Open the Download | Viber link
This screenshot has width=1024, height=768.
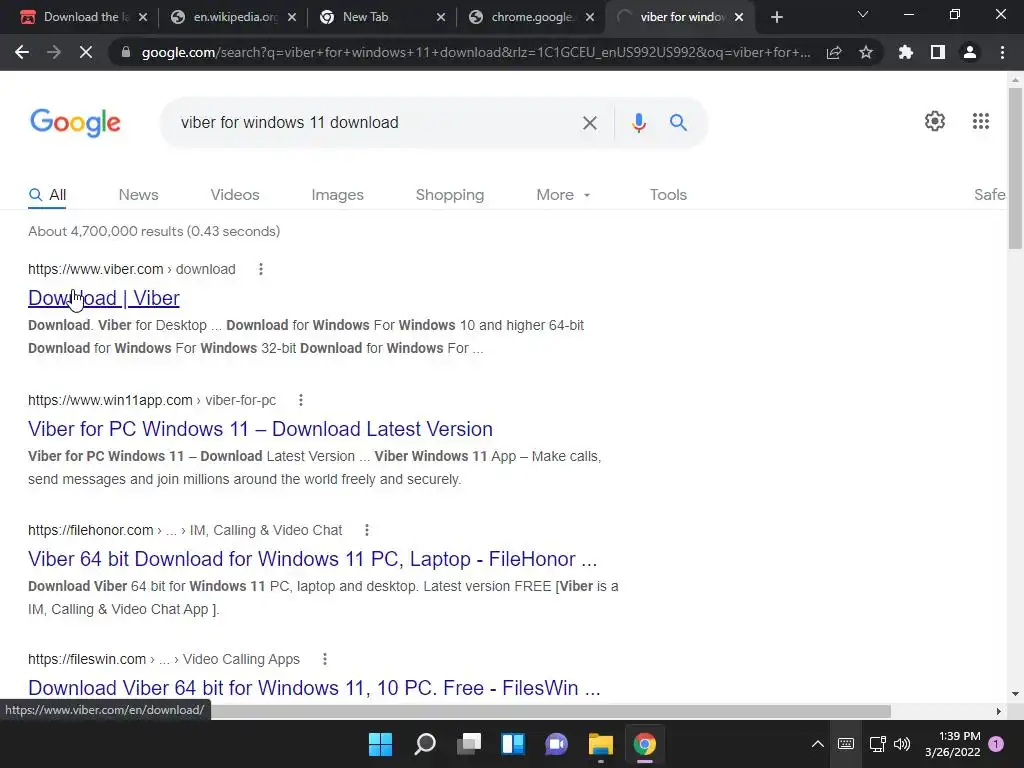point(104,298)
